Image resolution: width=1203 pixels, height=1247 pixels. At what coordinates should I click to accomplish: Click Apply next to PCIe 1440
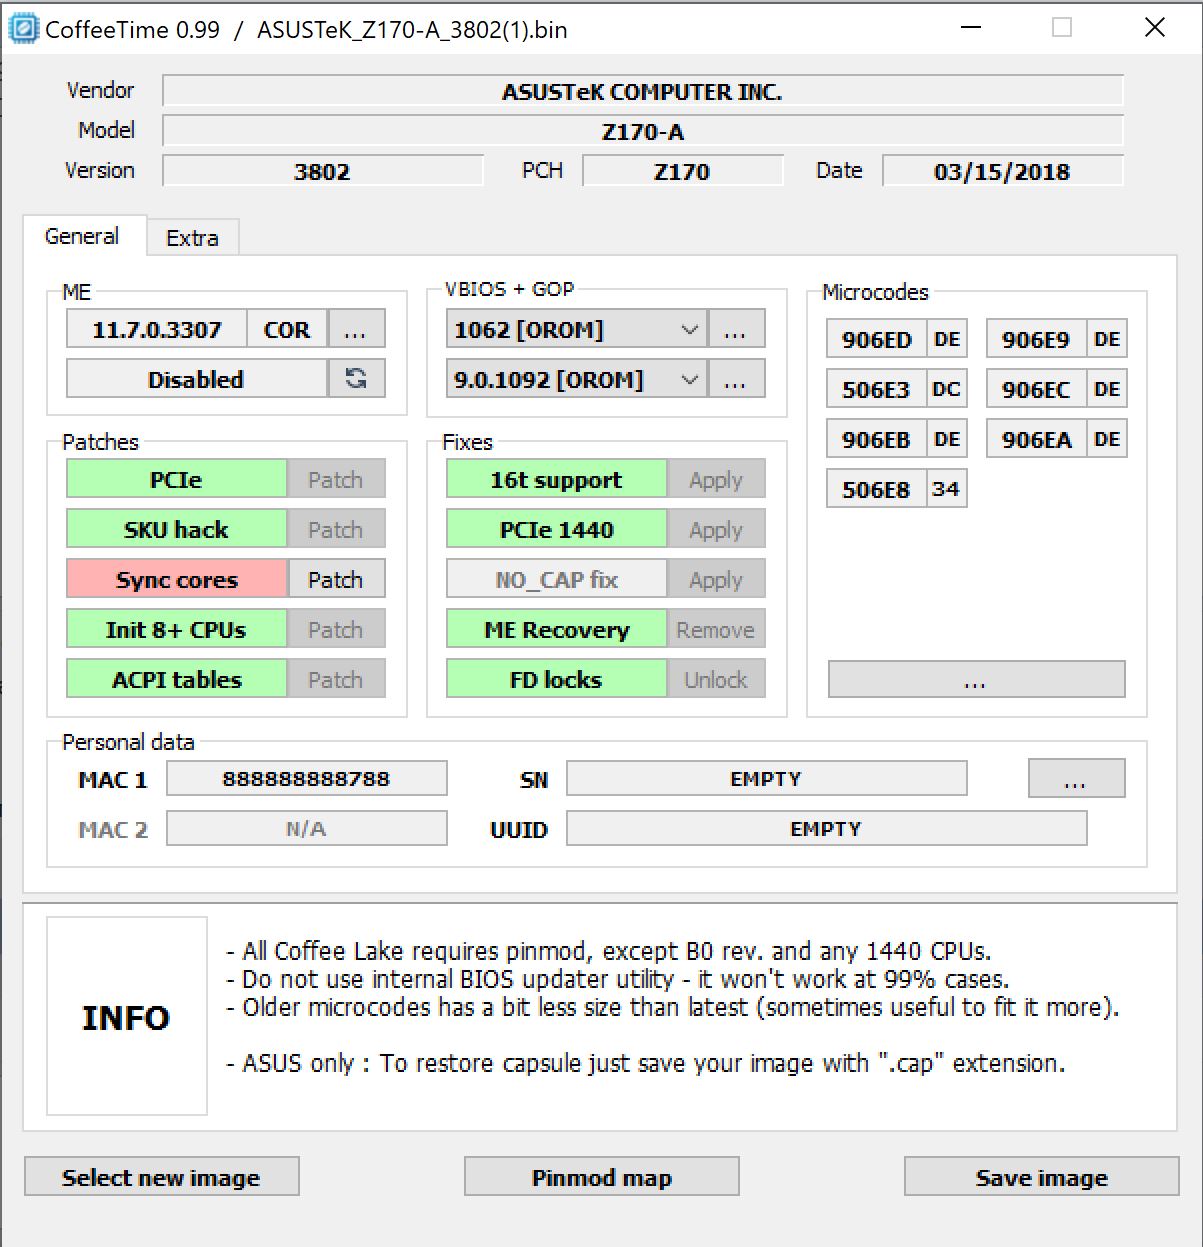pos(716,530)
